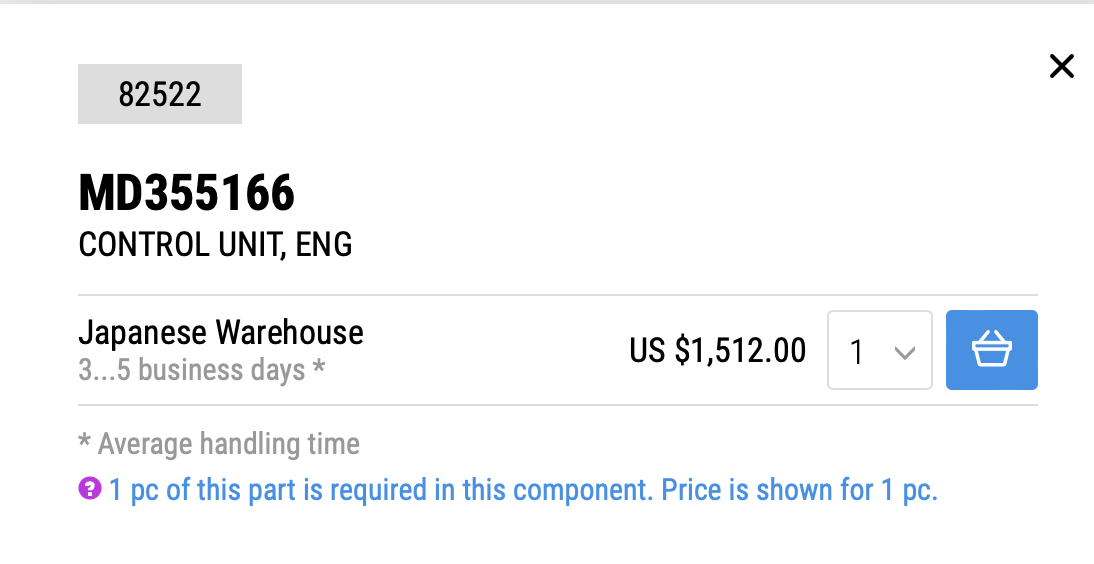Click the blue basket button
1094x564 pixels.
991,350
